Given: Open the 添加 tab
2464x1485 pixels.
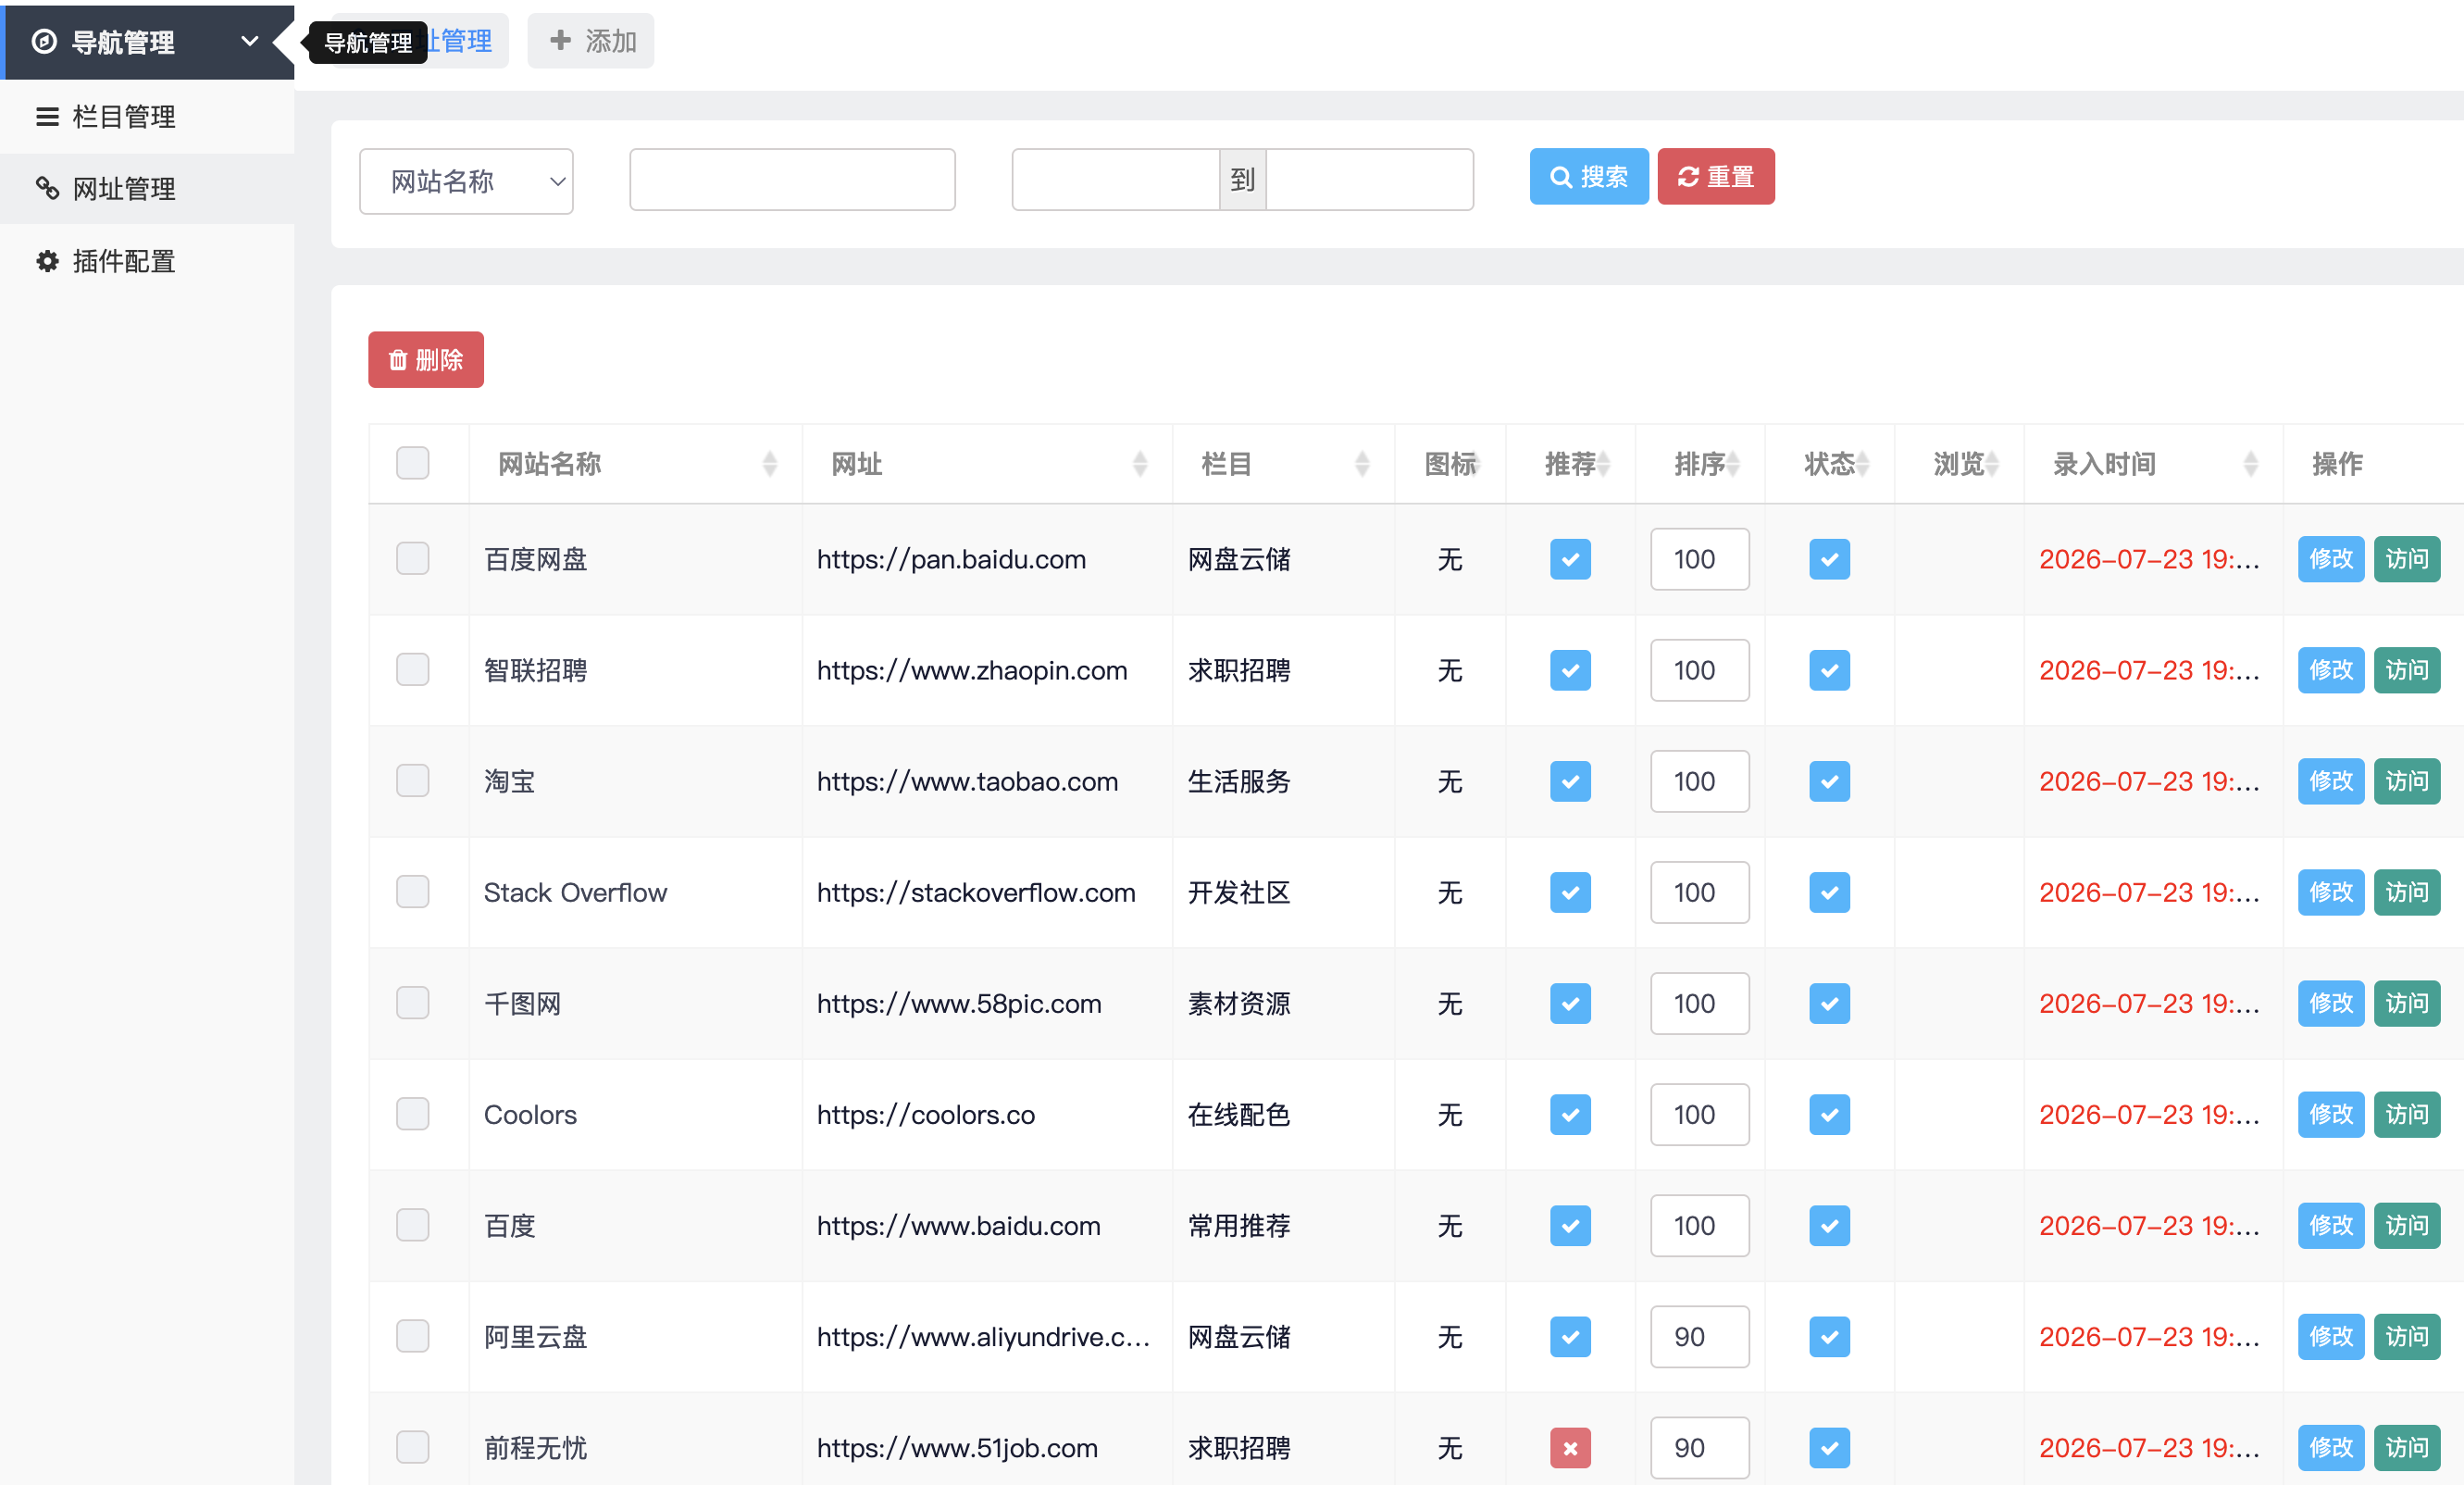Looking at the screenshot, I should (x=591, y=41).
